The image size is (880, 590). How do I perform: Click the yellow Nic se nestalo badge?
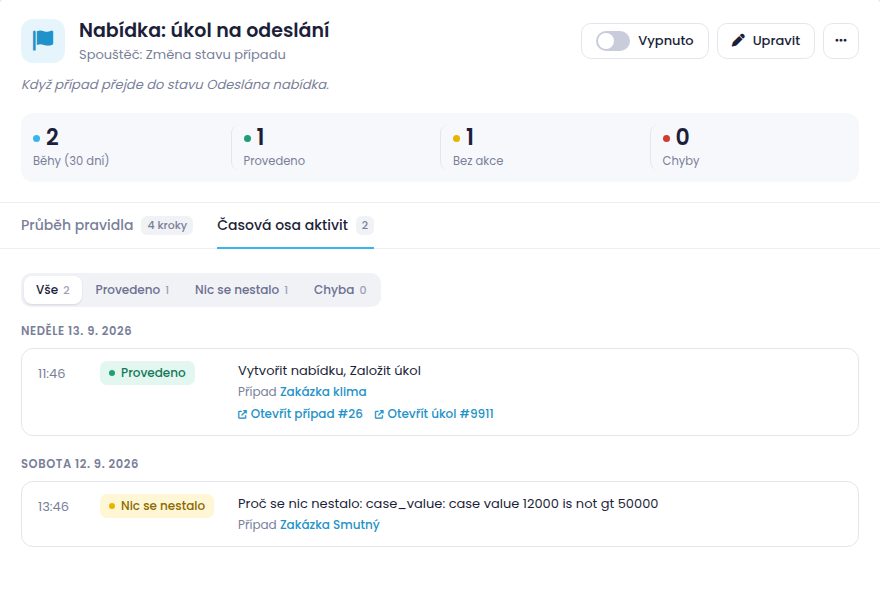point(157,506)
